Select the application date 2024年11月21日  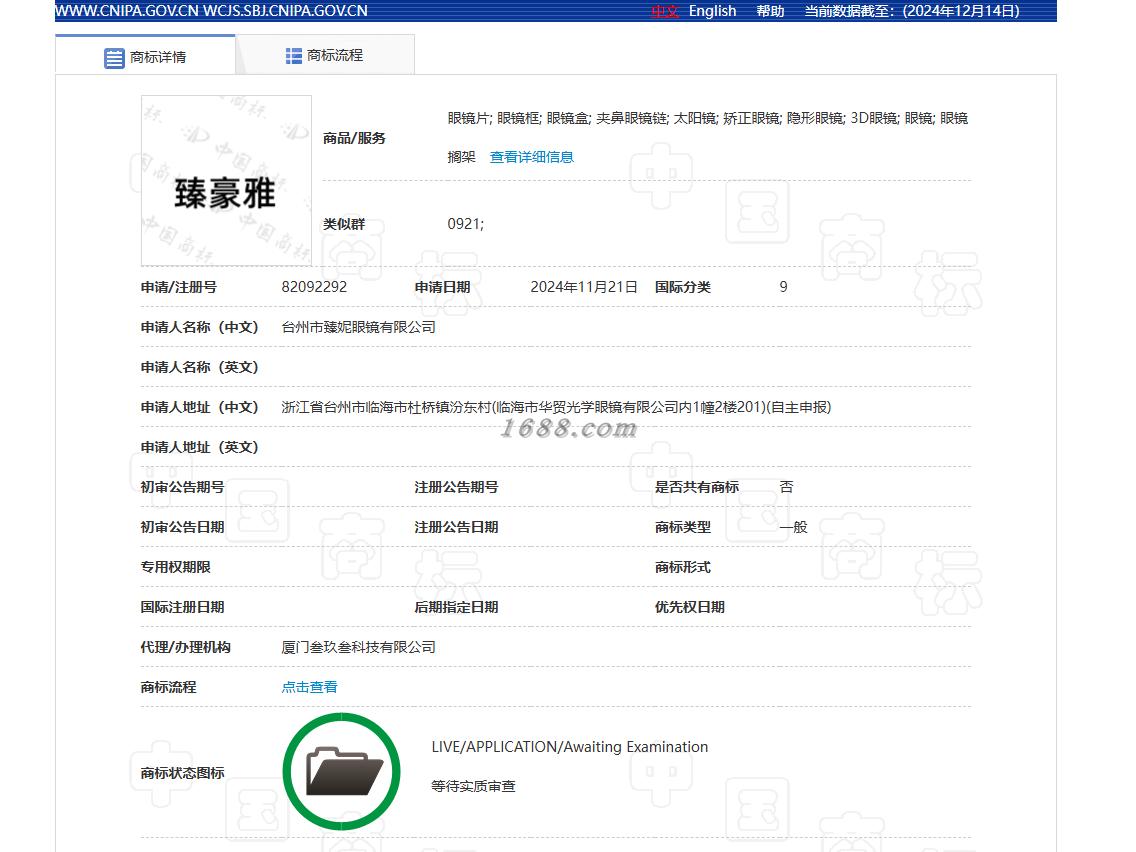click(x=584, y=287)
